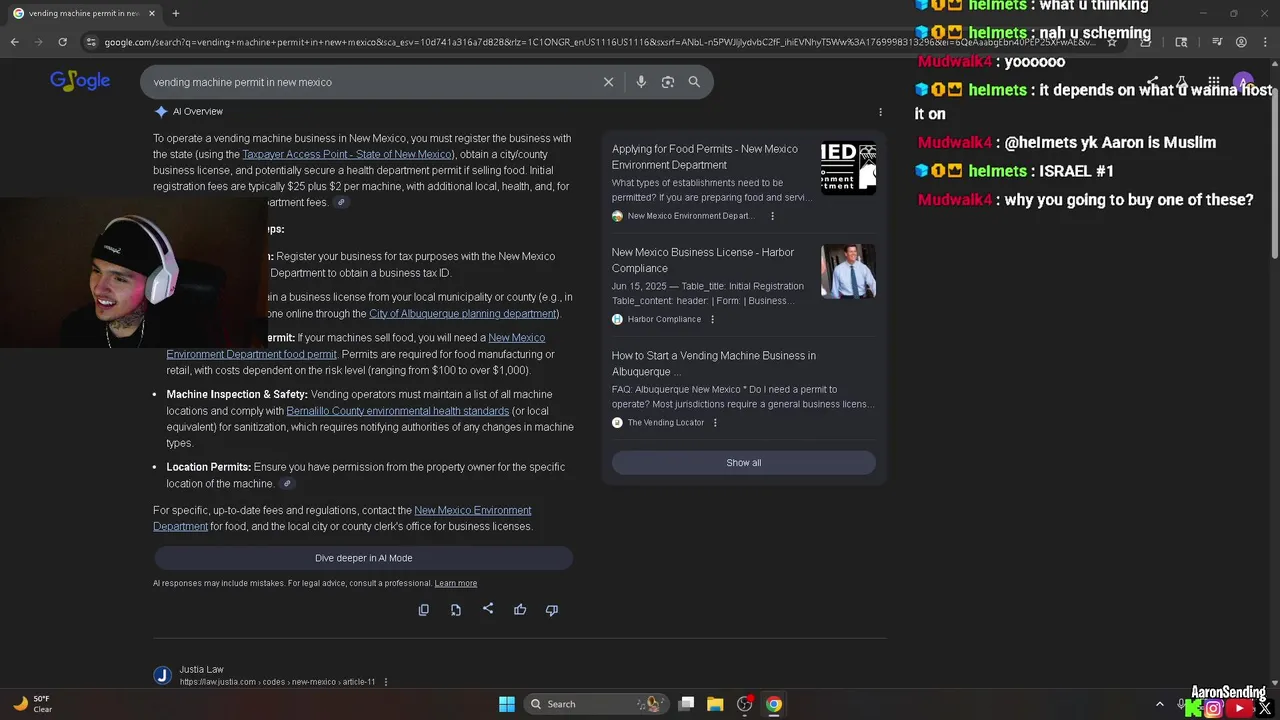Share the AI Overview response

(x=488, y=609)
